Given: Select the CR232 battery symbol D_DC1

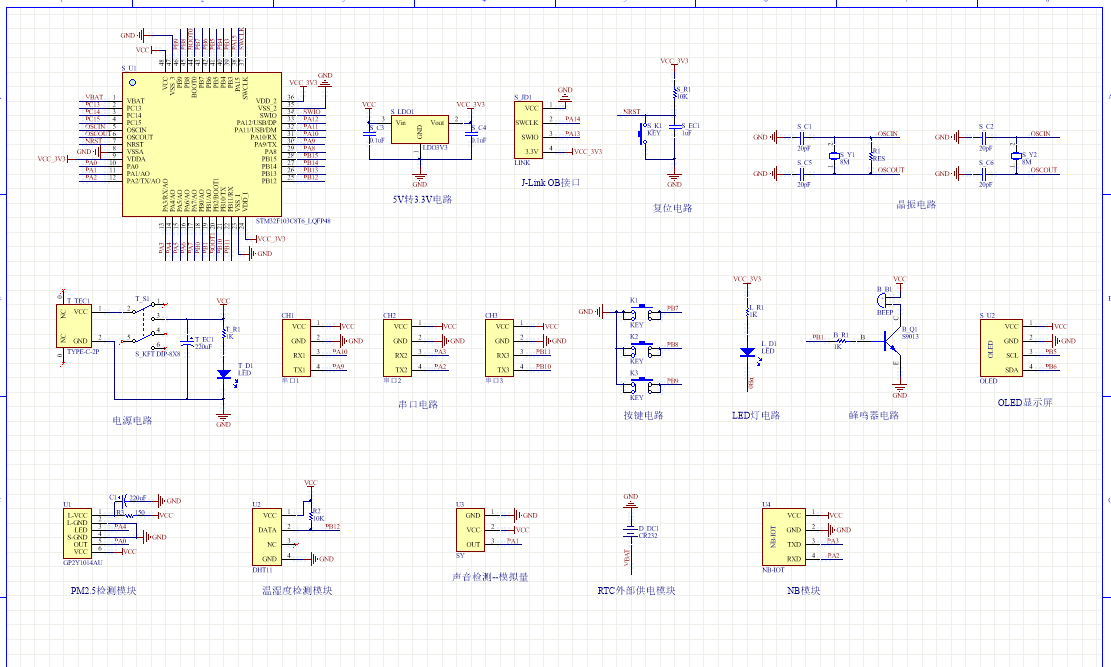Looking at the screenshot, I should point(630,530).
